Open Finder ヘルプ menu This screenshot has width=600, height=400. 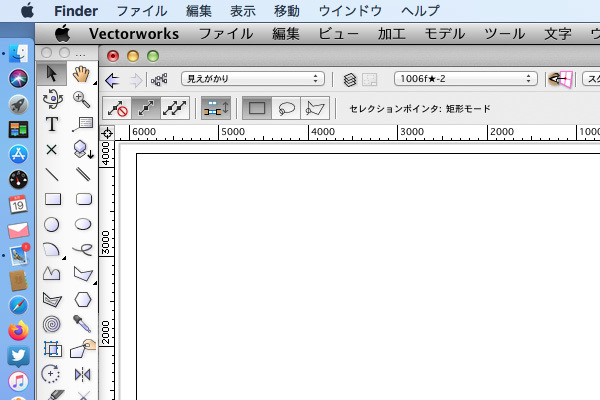[x=421, y=11]
